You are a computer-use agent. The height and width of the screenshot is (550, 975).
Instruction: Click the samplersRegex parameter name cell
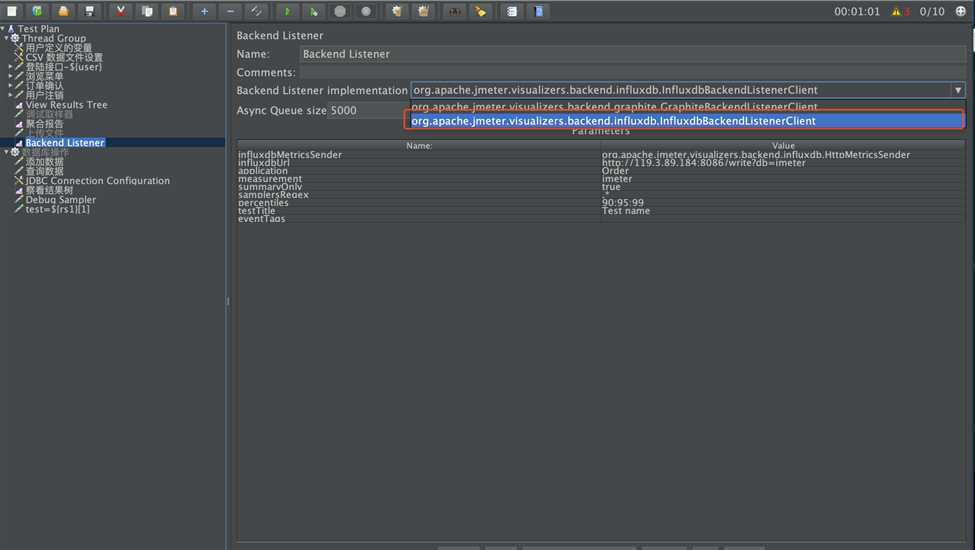pos(418,195)
